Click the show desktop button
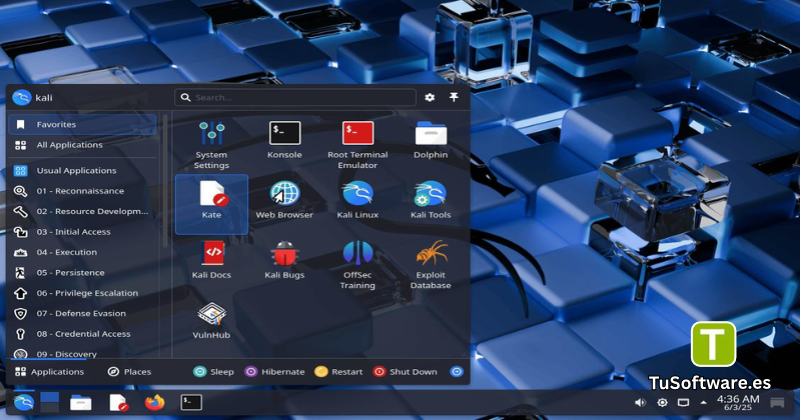Image resolution: width=800 pixels, height=420 pixels. pyautogui.click(x=777, y=403)
